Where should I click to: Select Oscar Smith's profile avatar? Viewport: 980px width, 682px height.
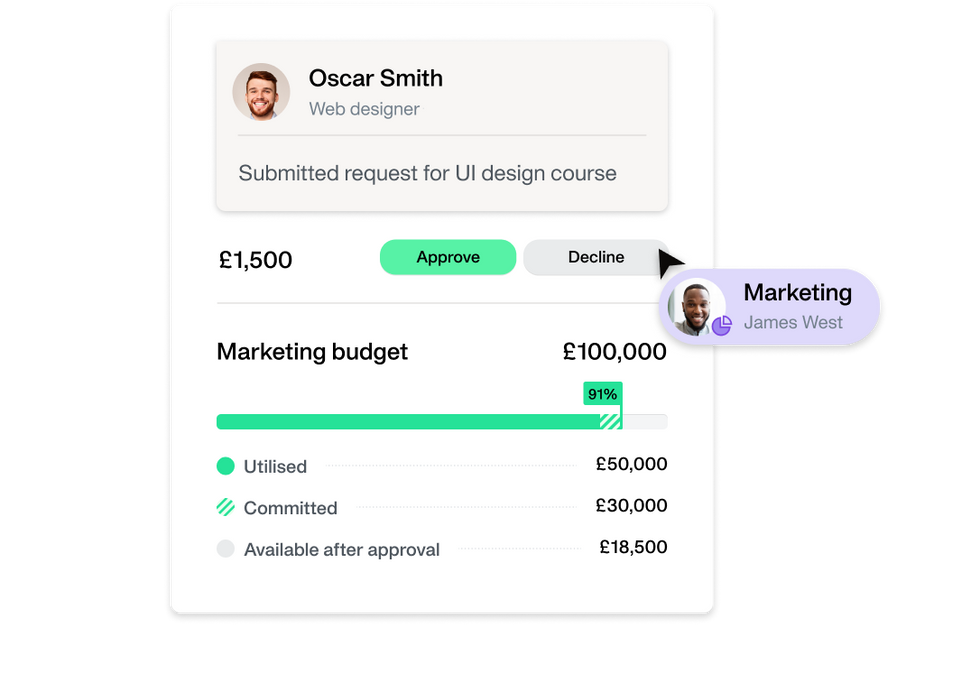pyautogui.click(x=261, y=91)
